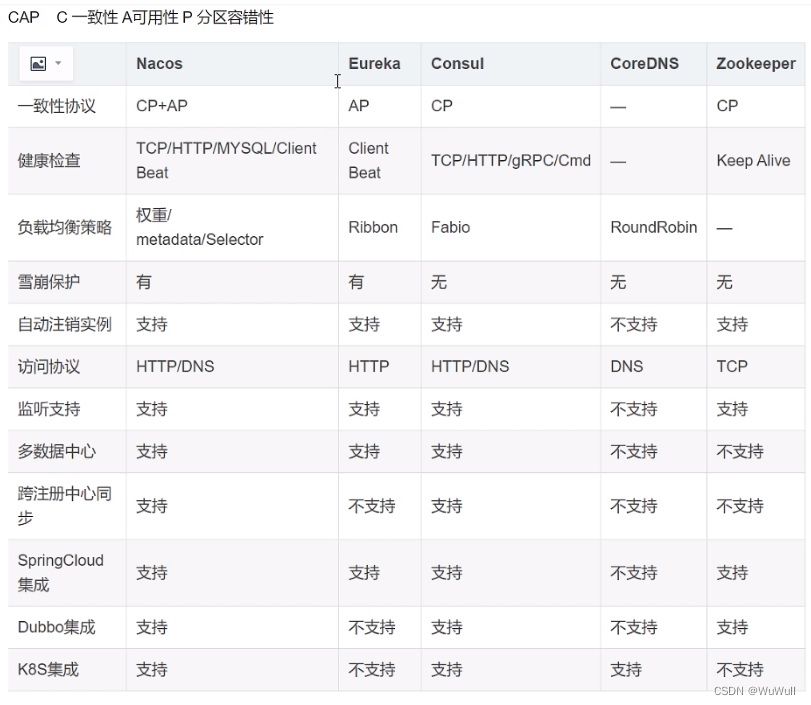811x705 pixels.
Task: Select the Fabio cell under Consul
Action: coord(450,227)
